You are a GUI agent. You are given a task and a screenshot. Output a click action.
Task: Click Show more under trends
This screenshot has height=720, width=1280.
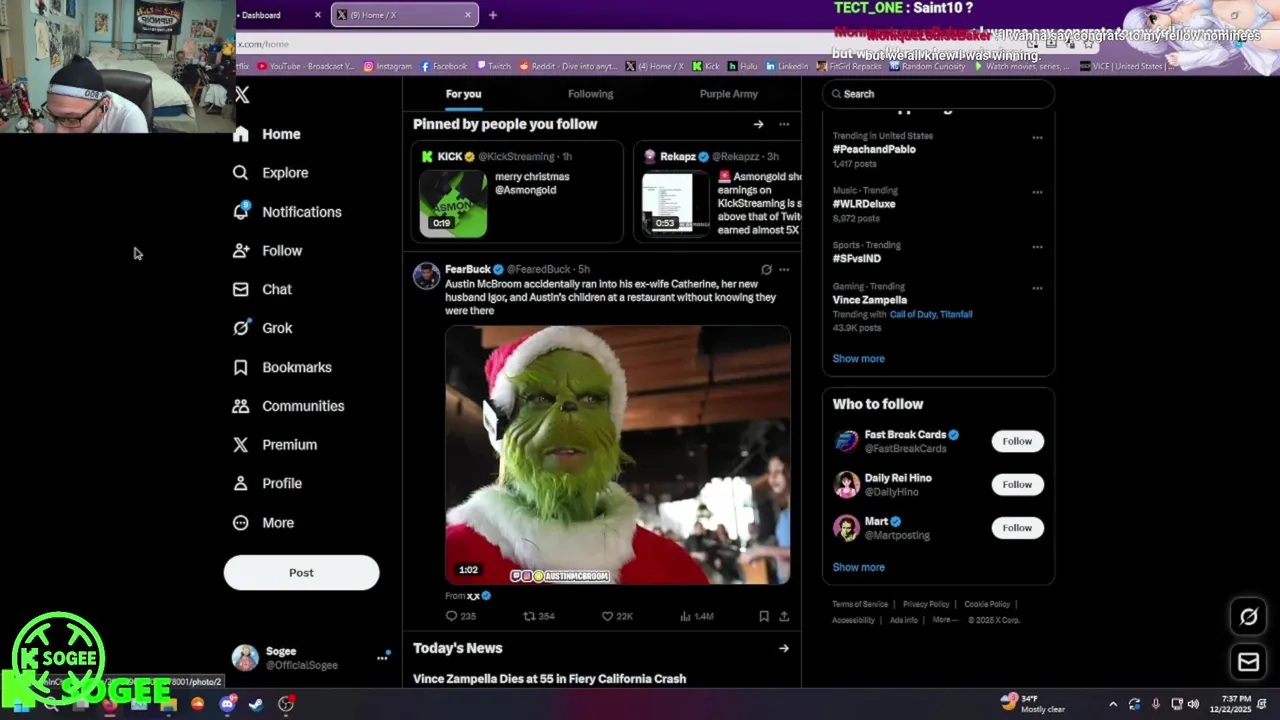click(x=858, y=358)
